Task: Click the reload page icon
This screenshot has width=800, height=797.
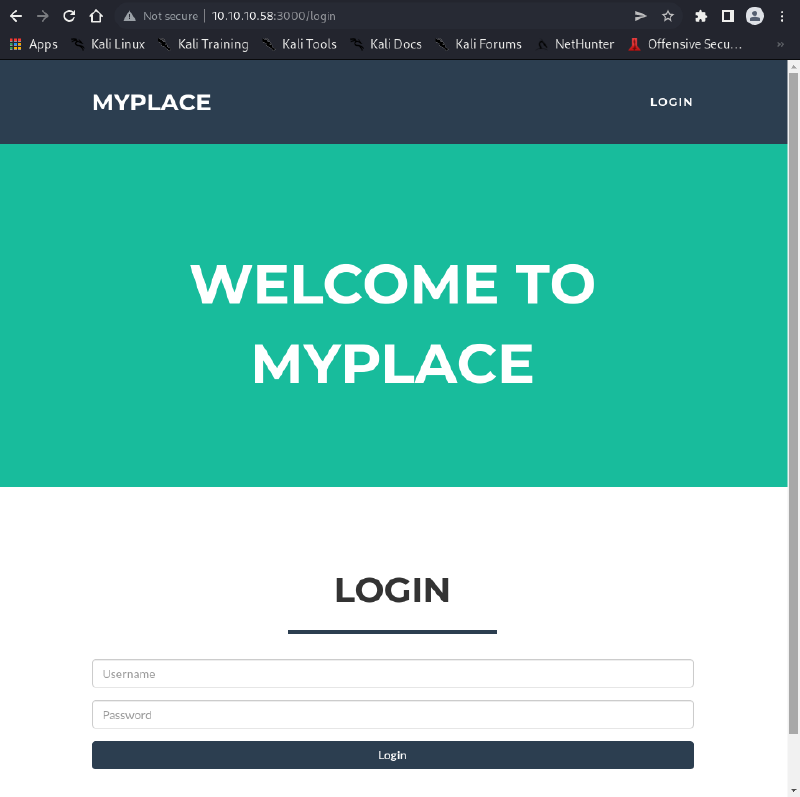Action: coord(68,15)
